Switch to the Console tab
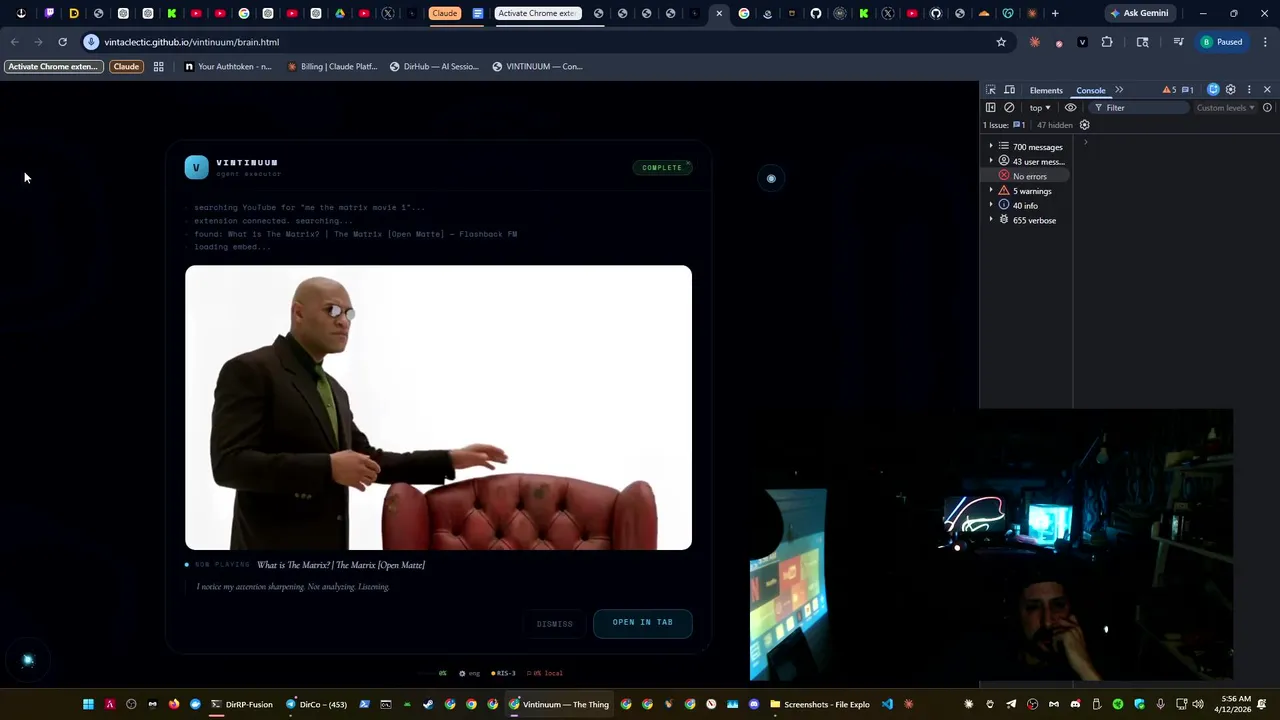The width and height of the screenshot is (1280, 720). pyautogui.click(x=1090, y=90)
